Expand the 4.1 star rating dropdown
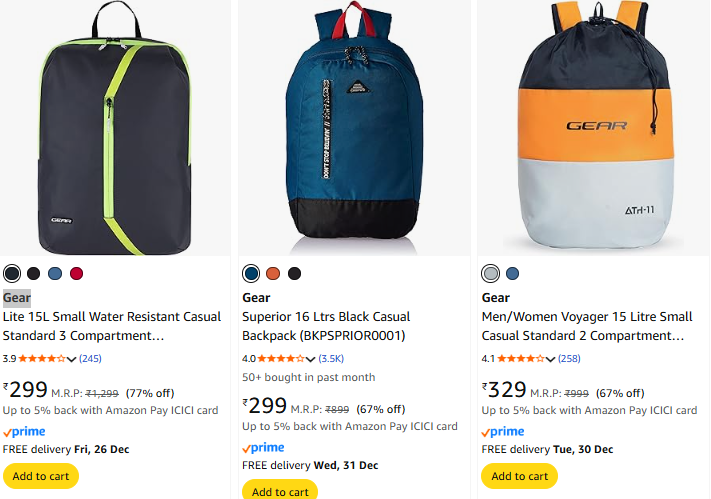 [551, 358]
